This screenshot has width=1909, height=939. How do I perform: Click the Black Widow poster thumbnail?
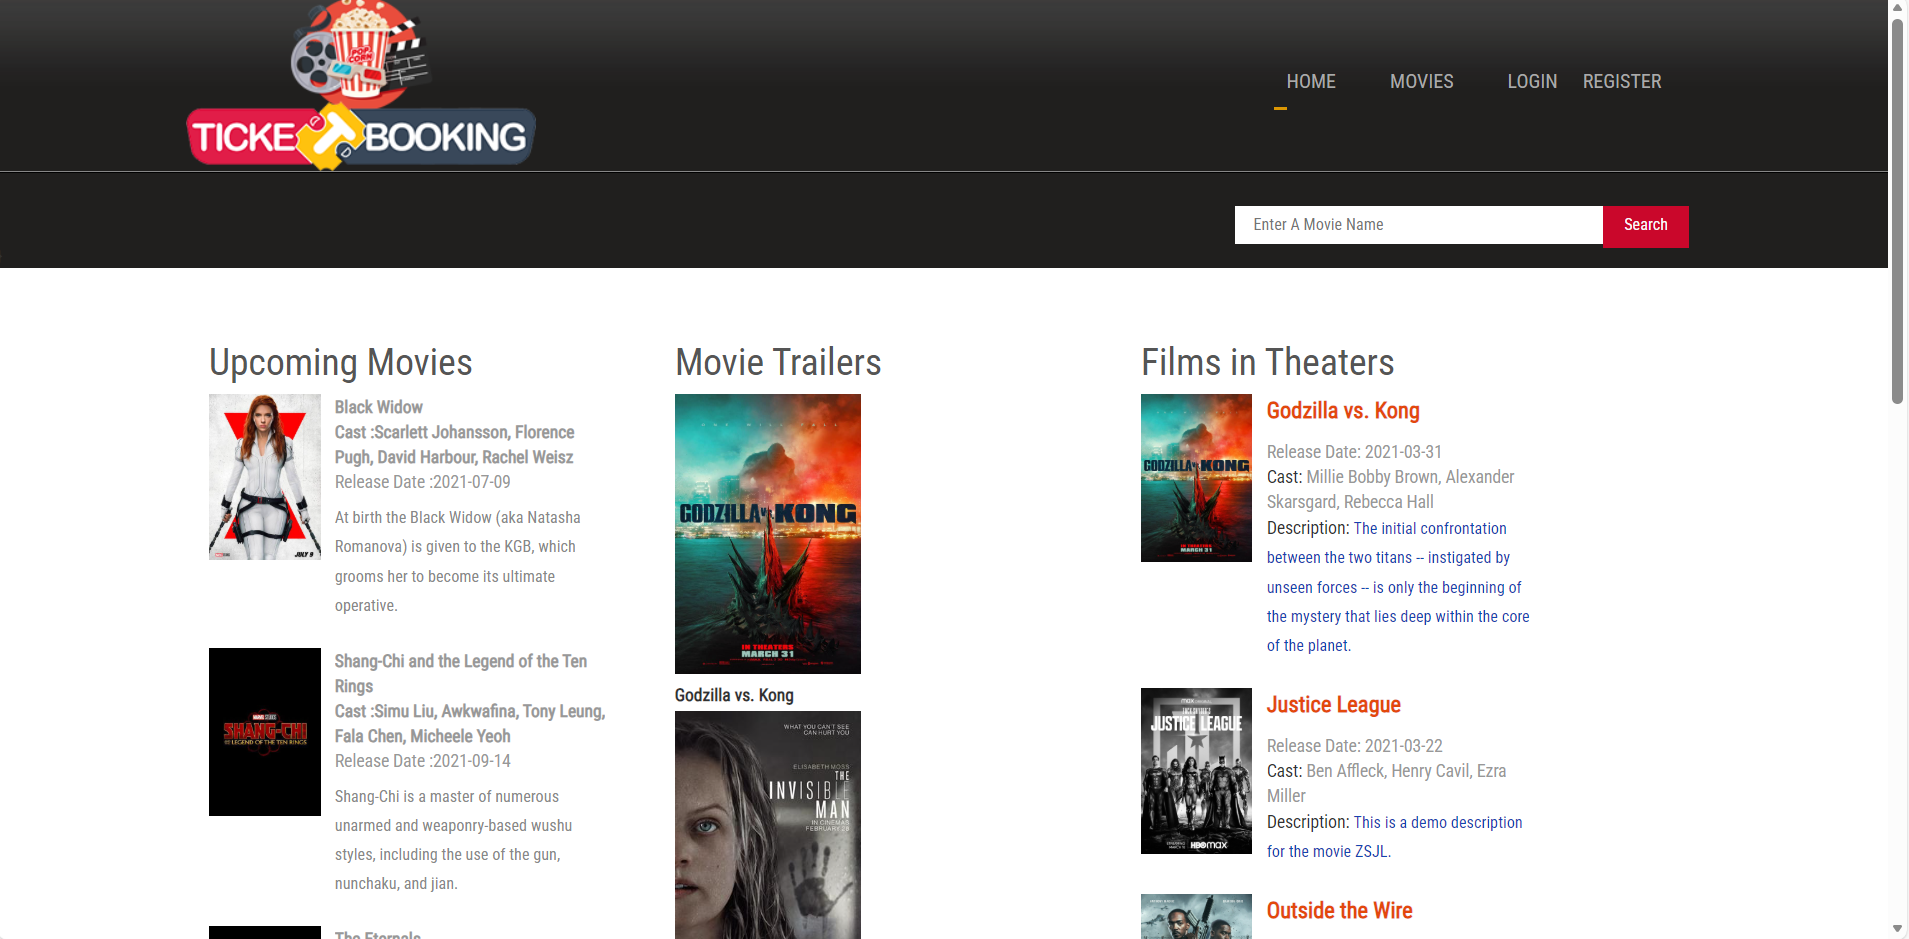264,477
